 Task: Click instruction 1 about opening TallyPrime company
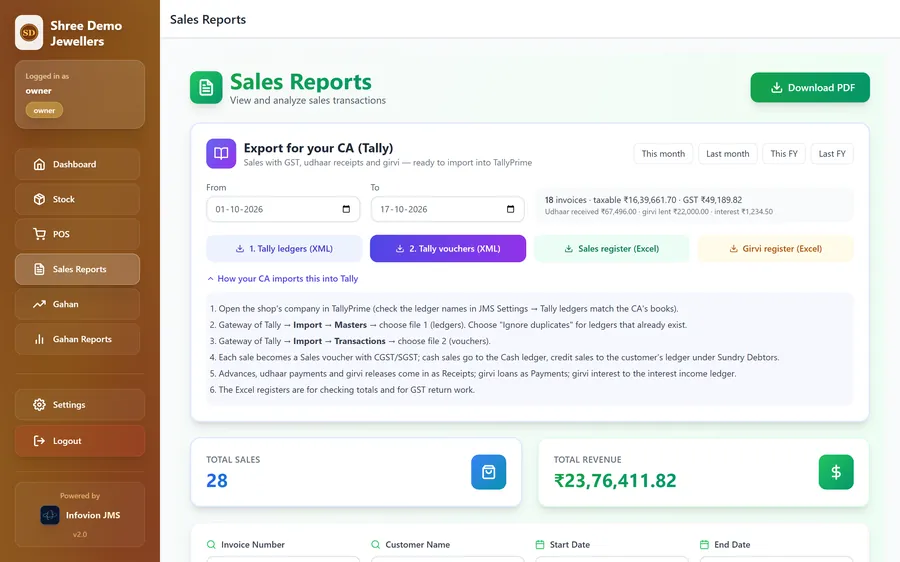tap(444, 309)
